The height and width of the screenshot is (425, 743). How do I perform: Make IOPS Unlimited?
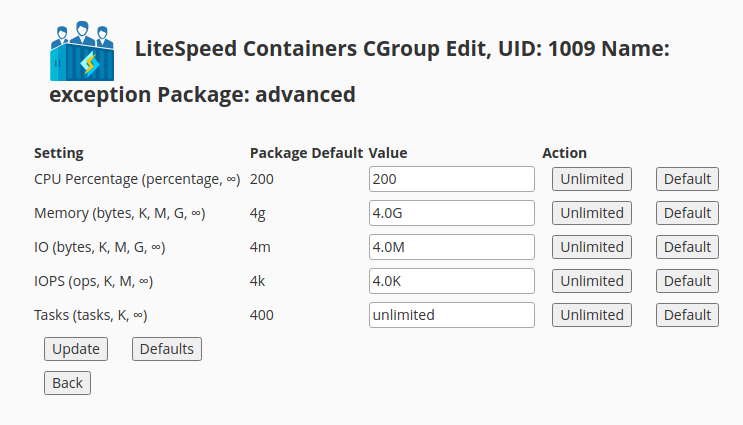coord(591,281)
